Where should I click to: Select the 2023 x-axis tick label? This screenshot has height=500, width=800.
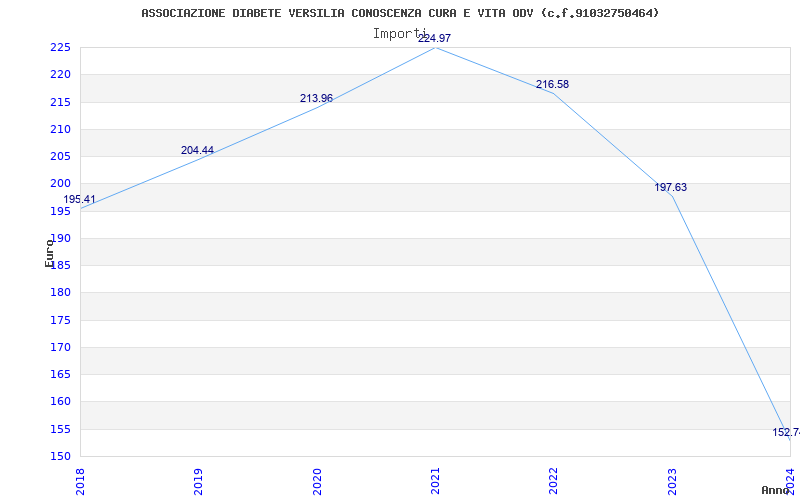[x=672, y=482]
